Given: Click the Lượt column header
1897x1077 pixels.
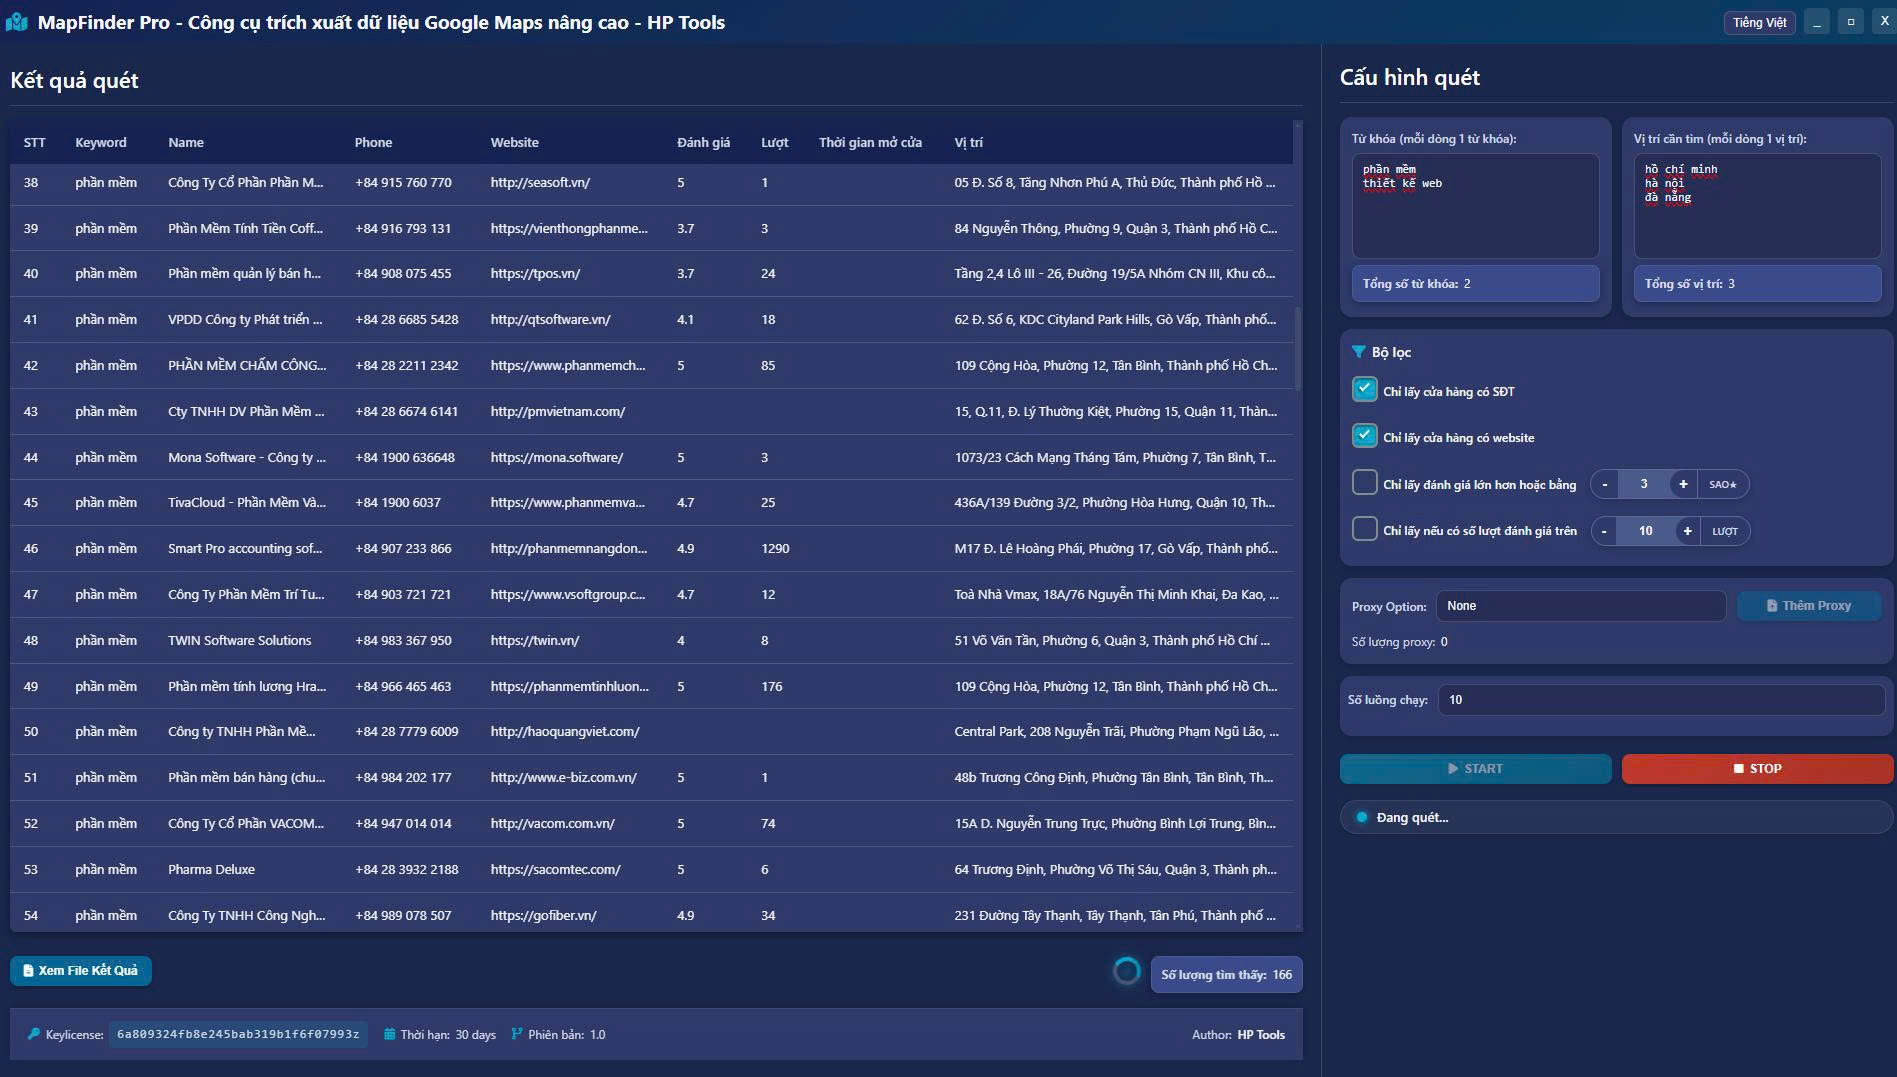Looking at the screenshot, I should [774, 142].
